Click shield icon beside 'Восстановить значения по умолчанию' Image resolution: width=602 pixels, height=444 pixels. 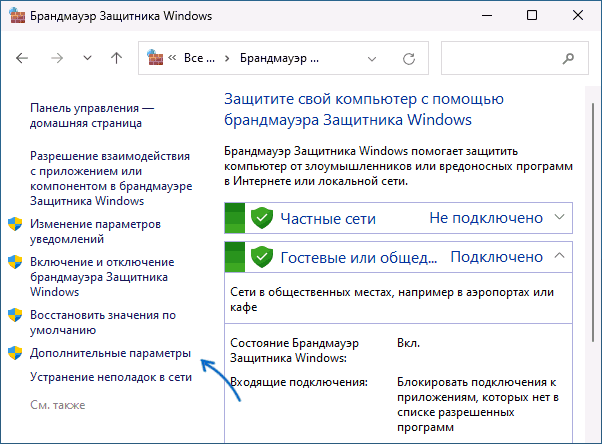coord(15,315)
